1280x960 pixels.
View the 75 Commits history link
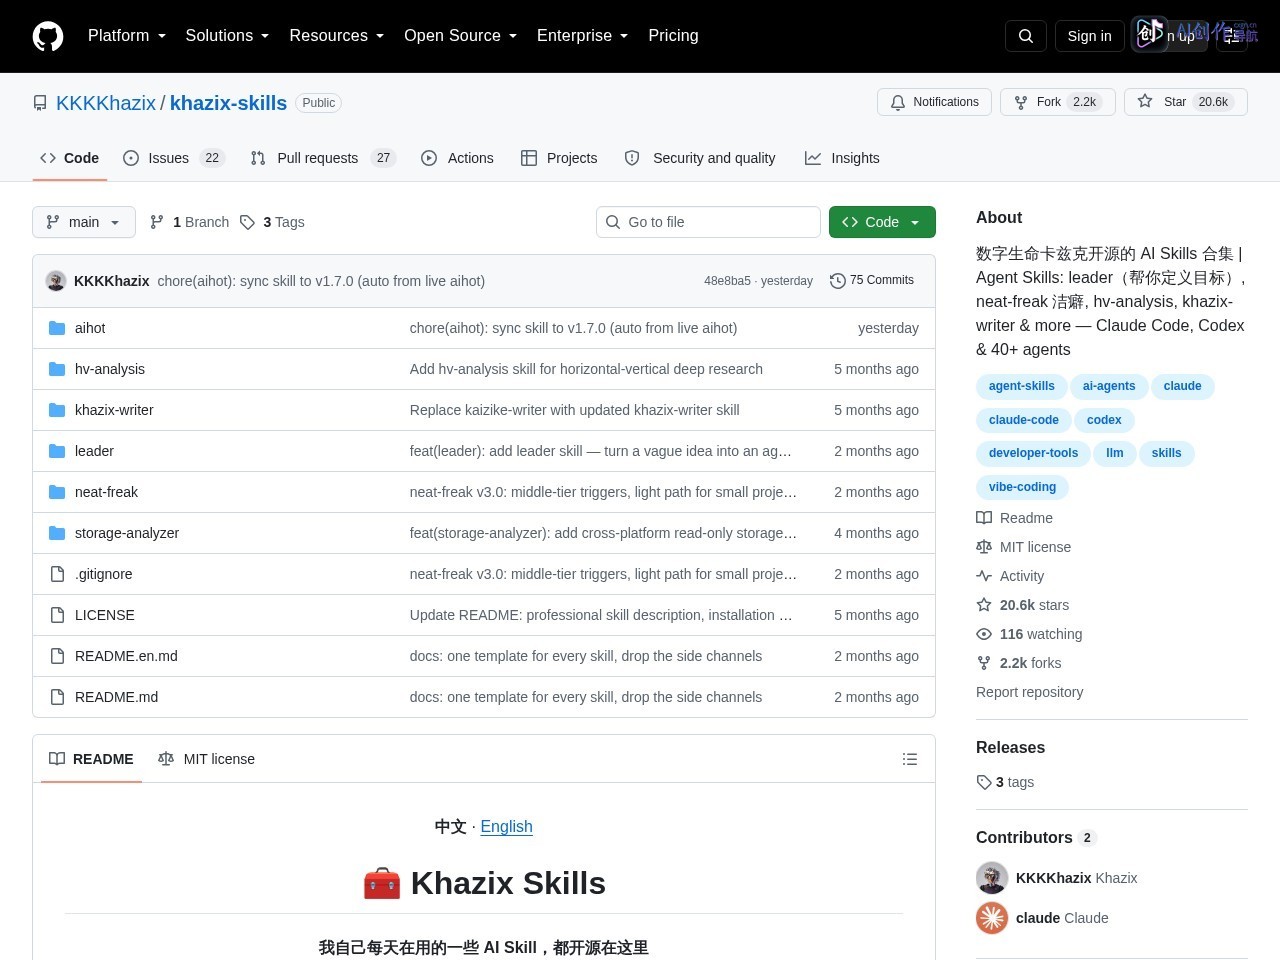[x=872, y=281]
